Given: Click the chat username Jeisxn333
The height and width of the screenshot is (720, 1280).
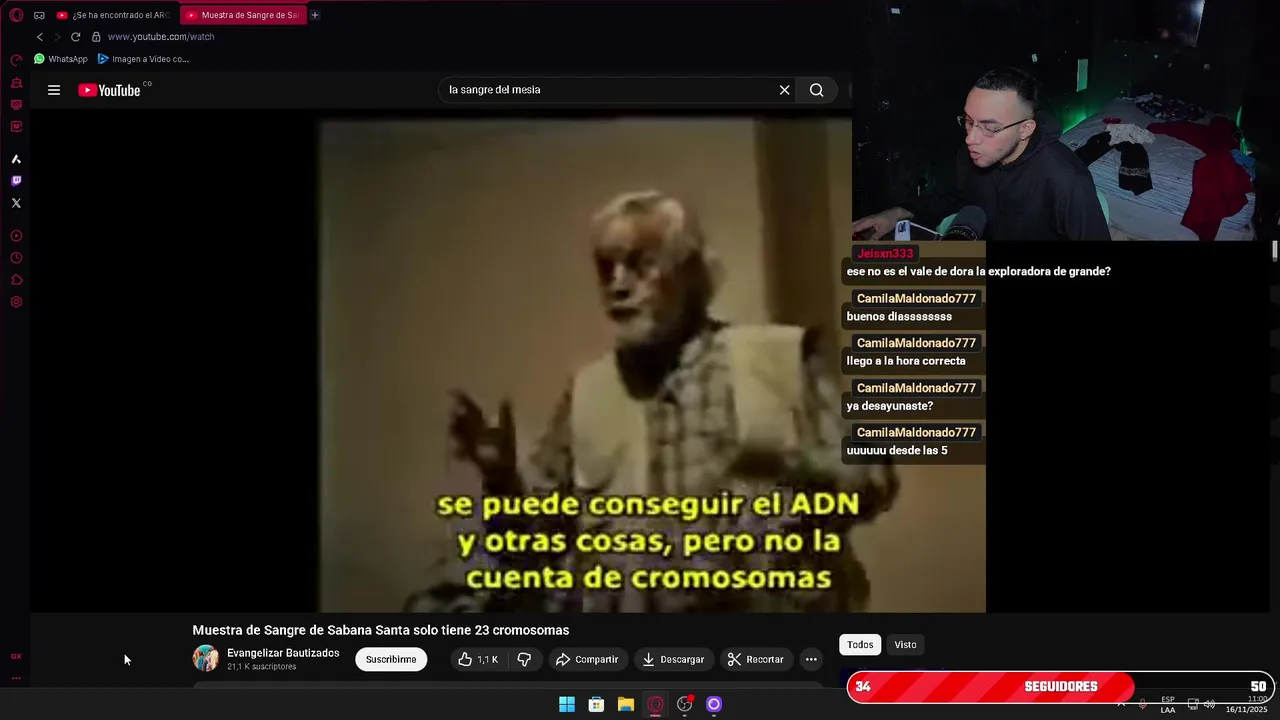Looking at the screenshot, I should pyautogui.click(x=885, y=254).
